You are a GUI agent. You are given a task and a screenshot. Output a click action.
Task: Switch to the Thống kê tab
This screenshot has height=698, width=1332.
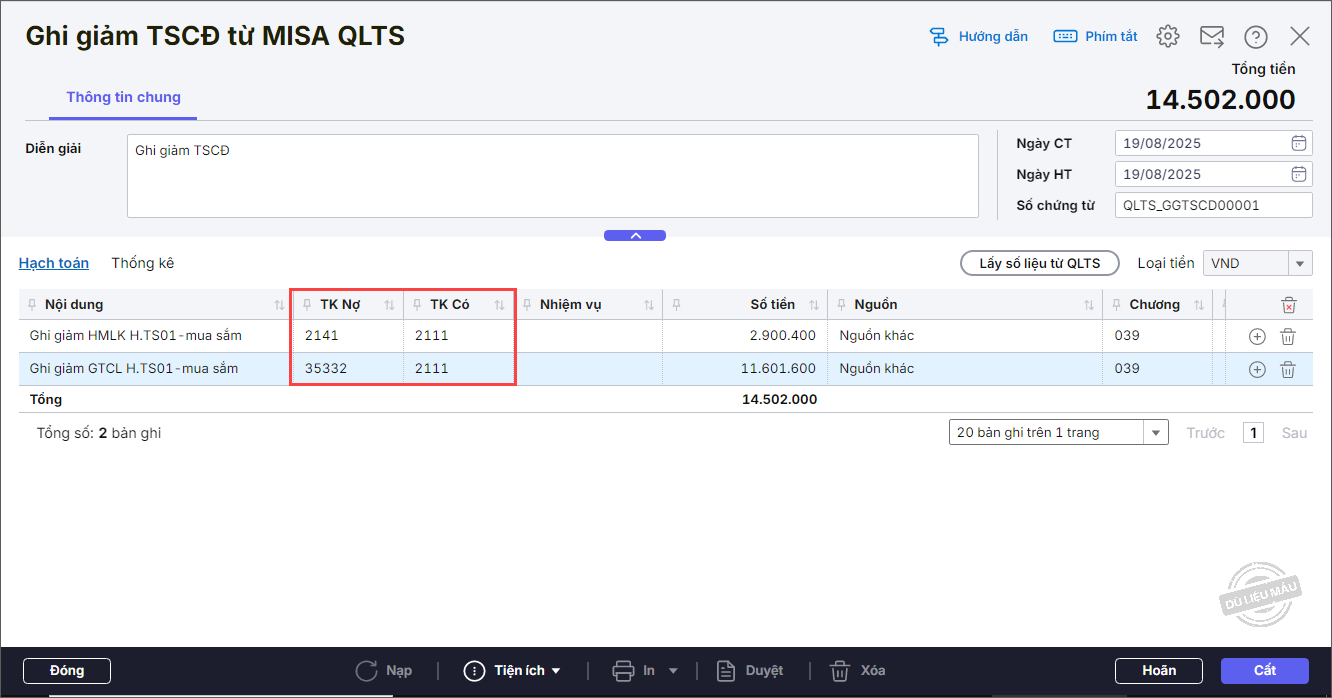point(143,263)
